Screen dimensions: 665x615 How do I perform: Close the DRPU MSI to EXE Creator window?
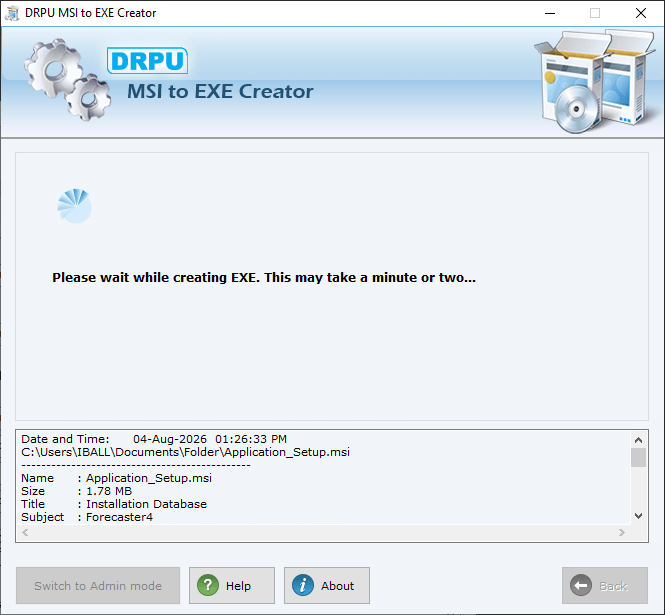(641, 13)
